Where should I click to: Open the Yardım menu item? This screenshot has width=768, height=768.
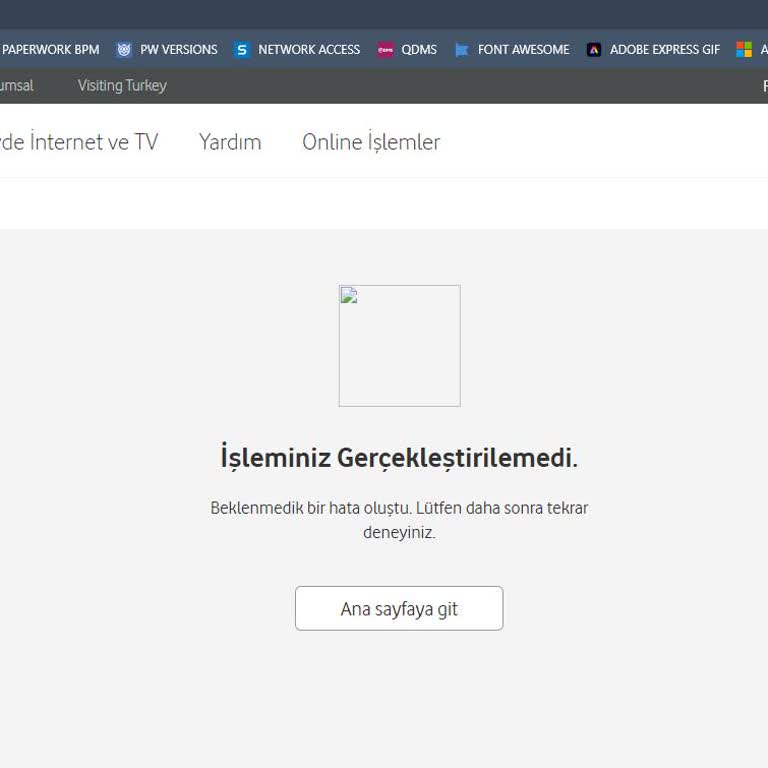pos(230,142)
